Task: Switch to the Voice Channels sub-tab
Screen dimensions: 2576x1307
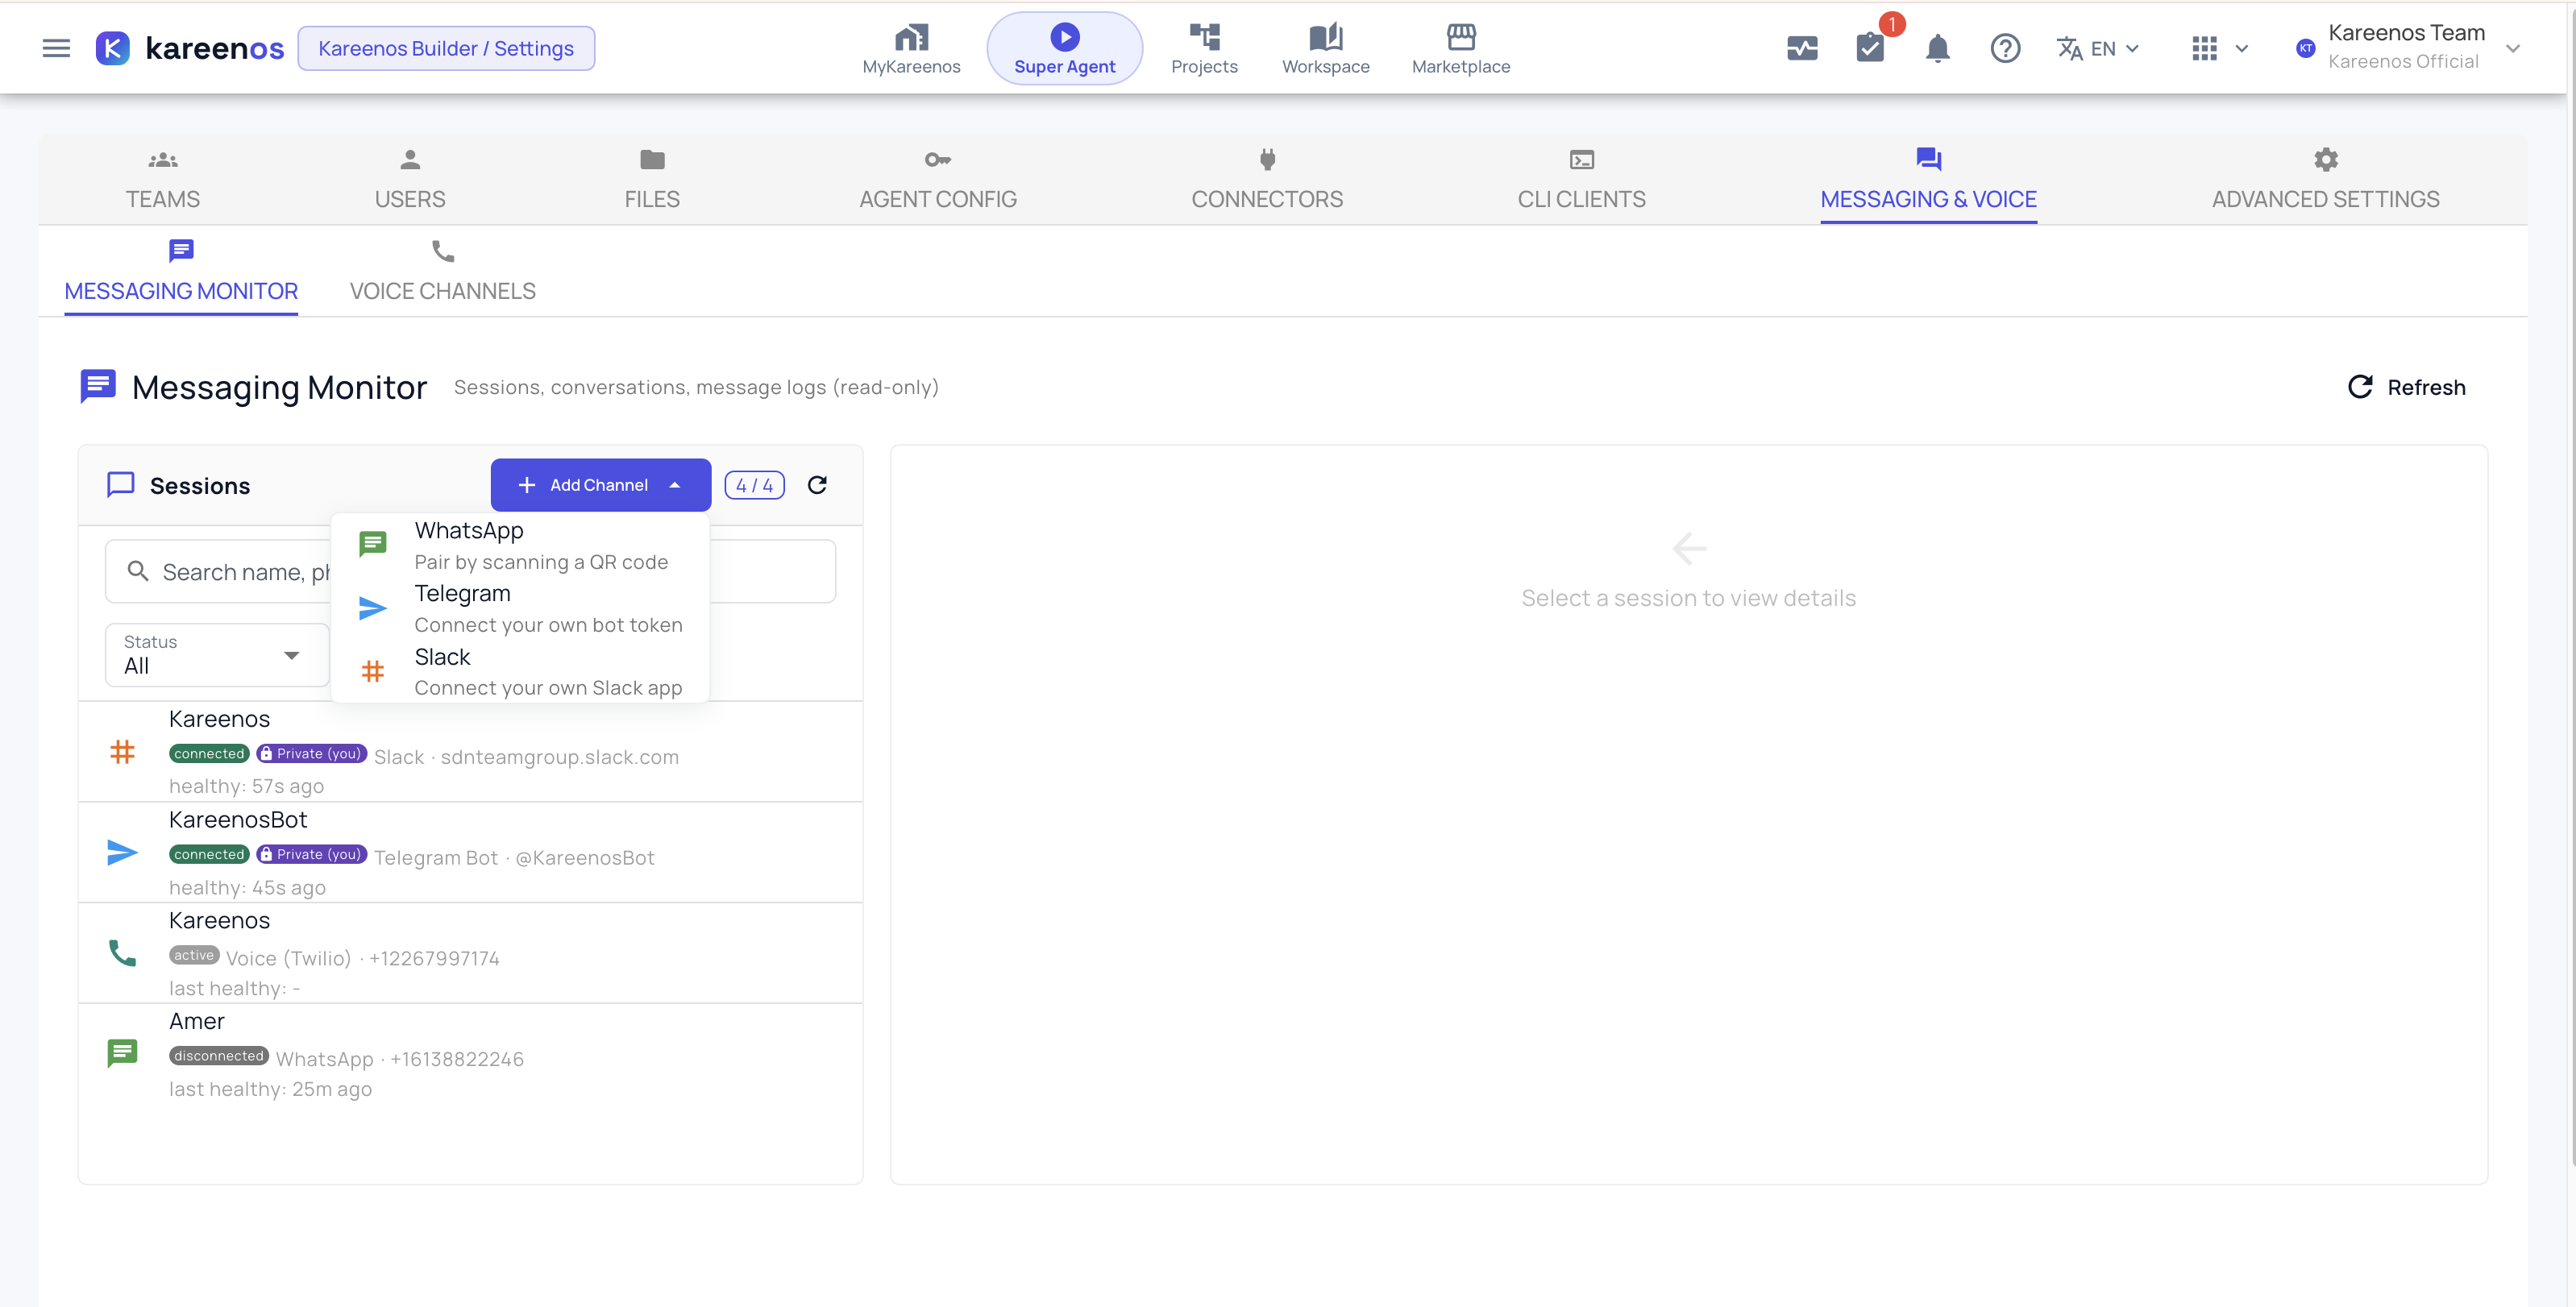Action: click(442, 271)
